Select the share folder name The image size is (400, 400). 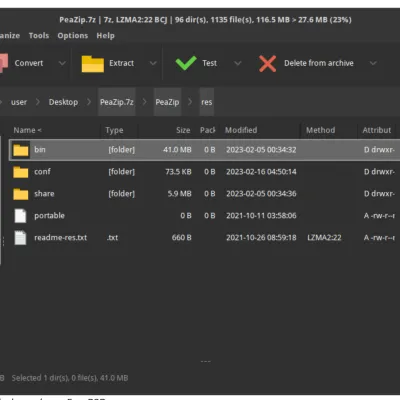[44, 194]
